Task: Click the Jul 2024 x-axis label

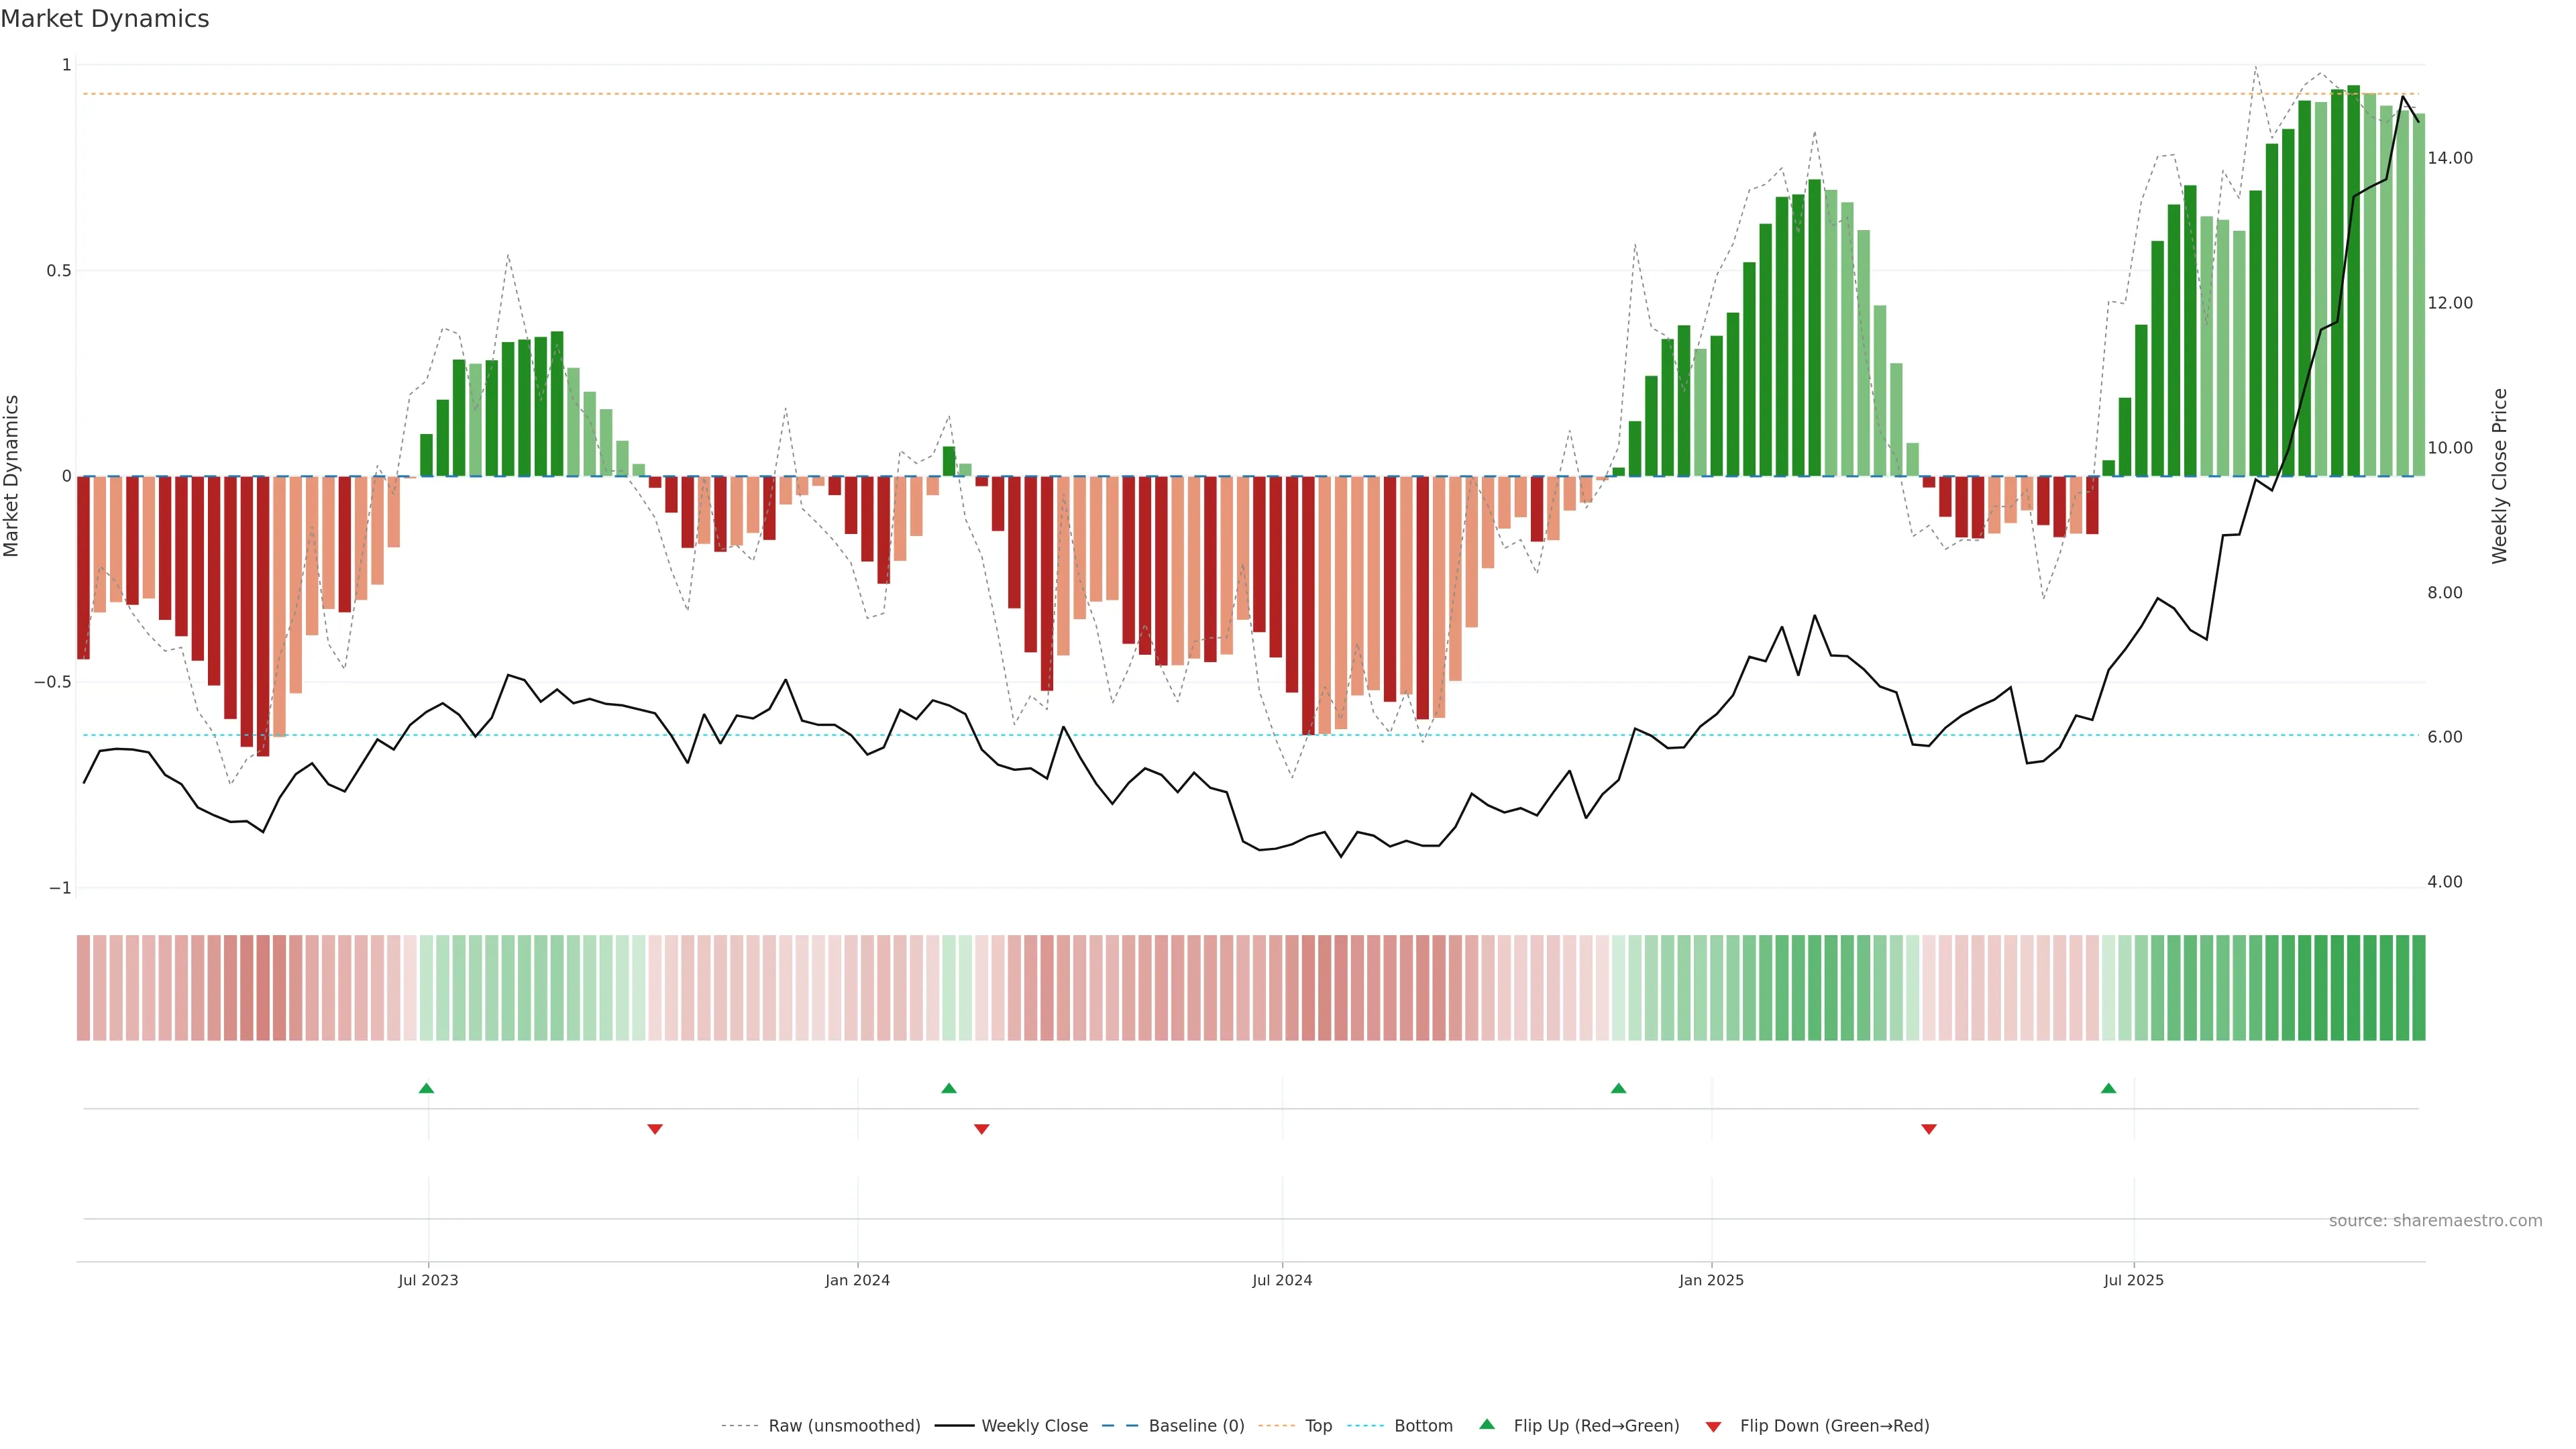Action: [1282, 1280]
